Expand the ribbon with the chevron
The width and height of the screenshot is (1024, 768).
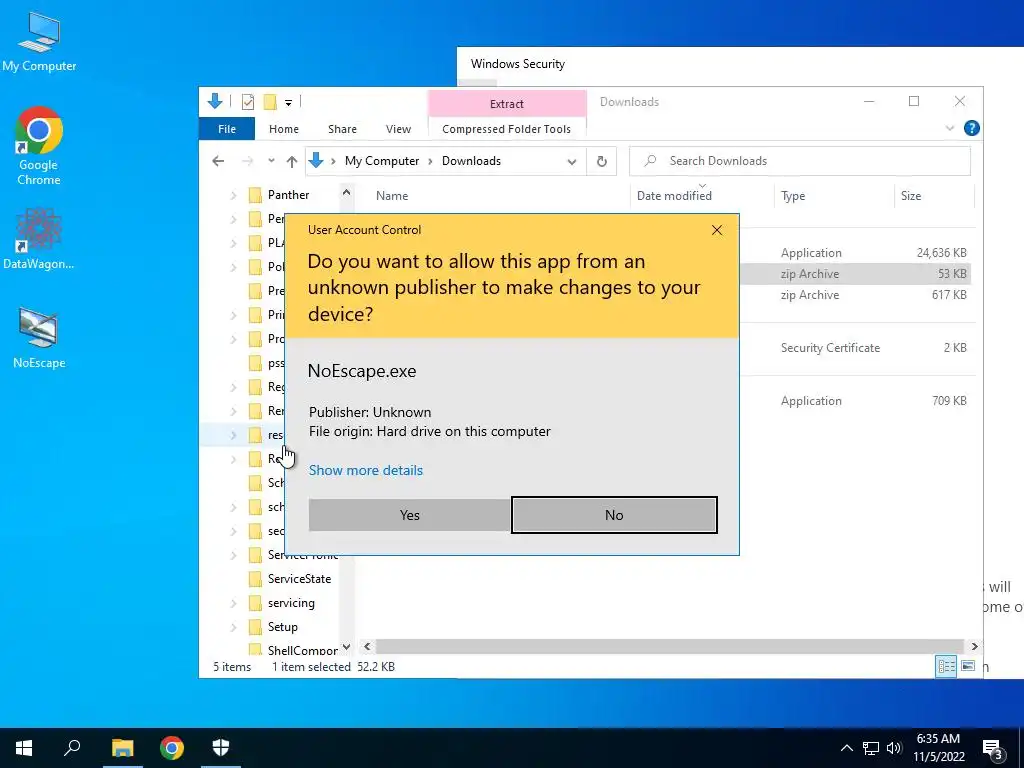pos(950,129)
